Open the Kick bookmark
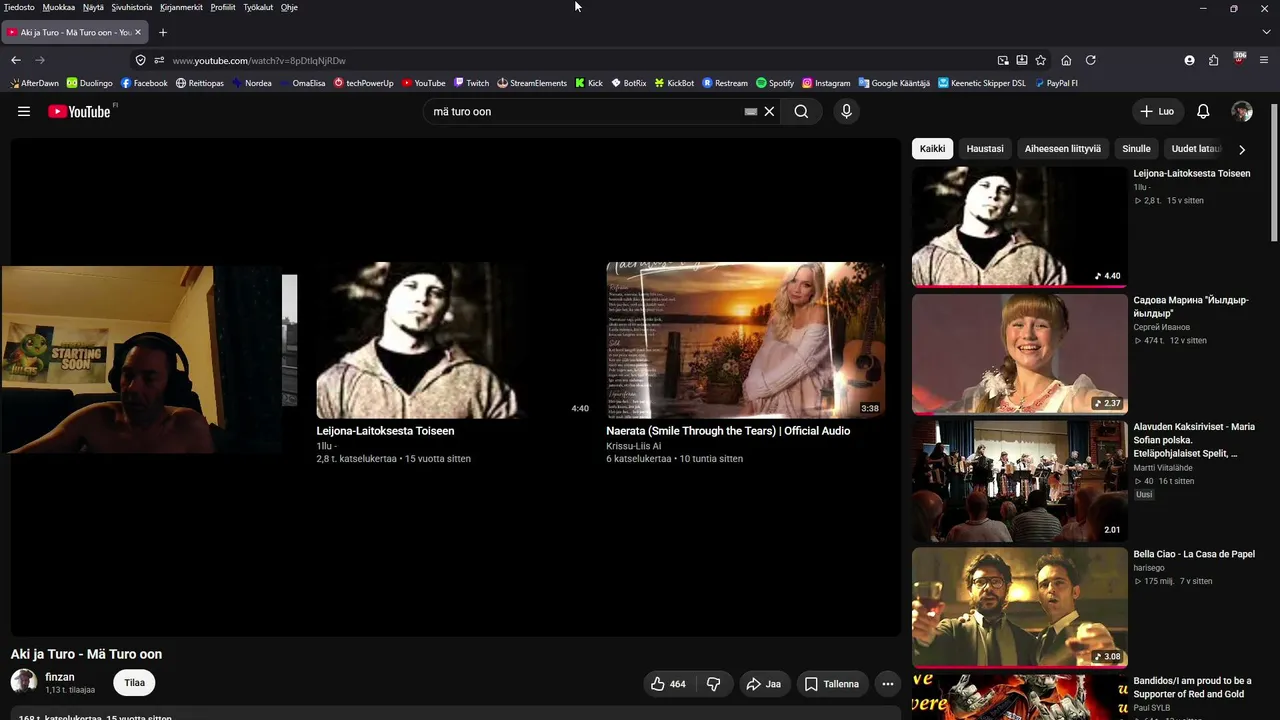Screen dimensions: 1280x720 tap(589, 83)
